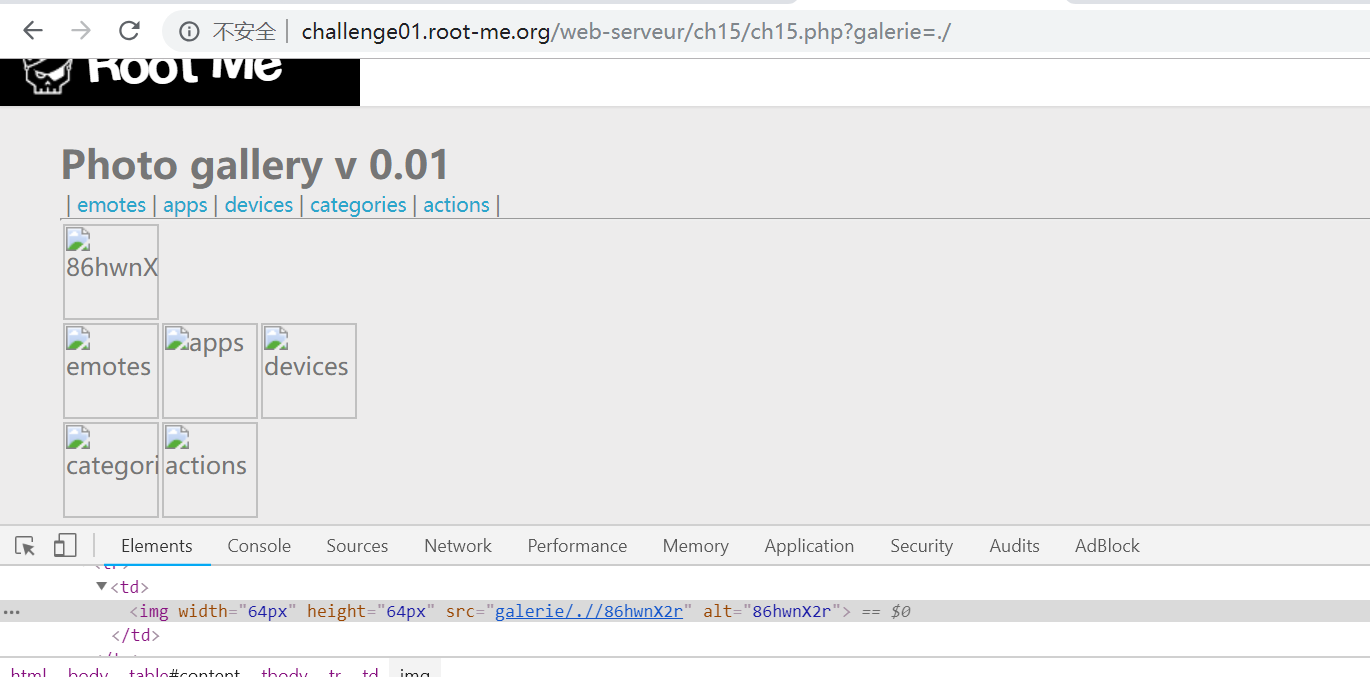This screenshot has width=1370, height=677.
Task: Select table#content in the DOM breadcrumb
Action: point(184,672)
